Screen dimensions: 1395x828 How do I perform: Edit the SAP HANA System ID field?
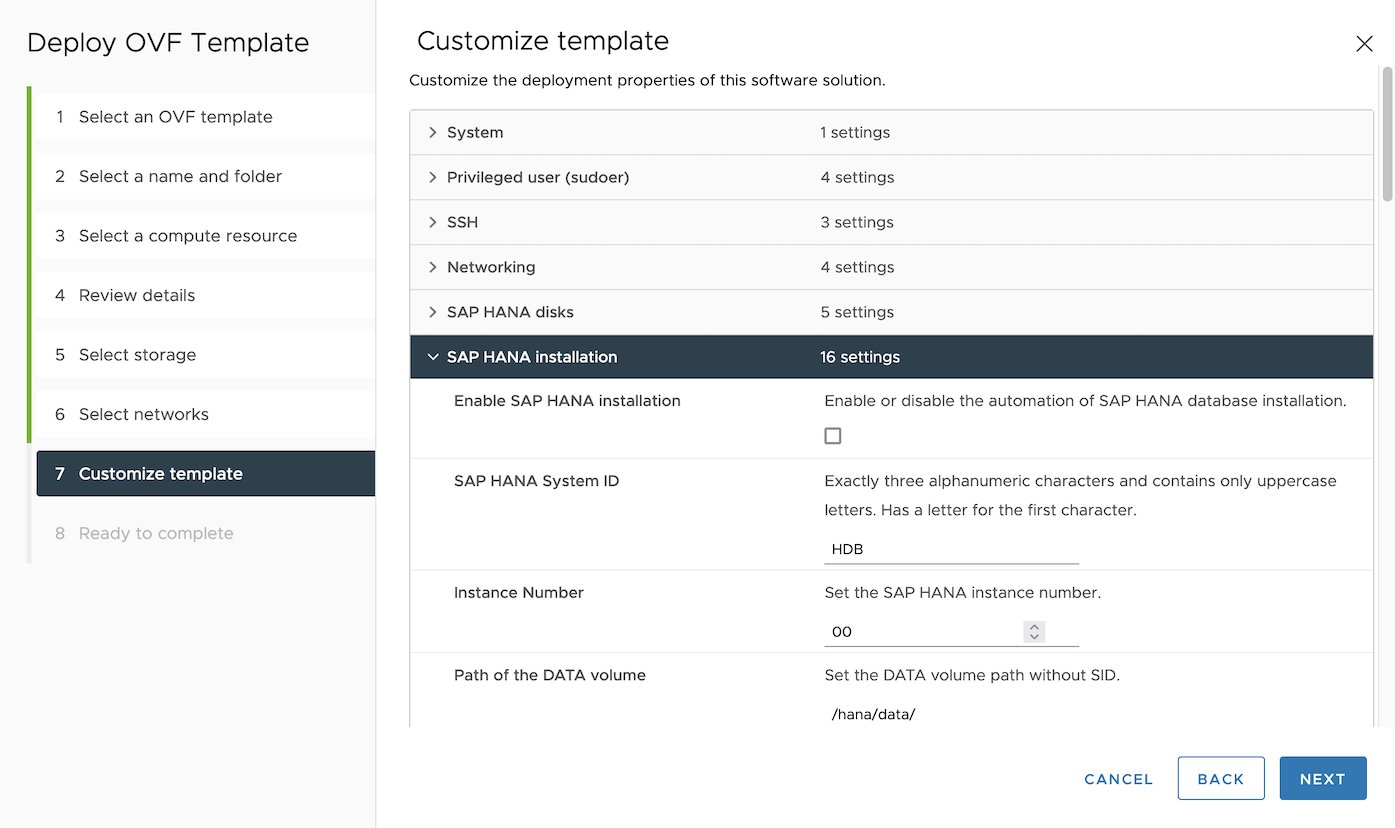tap(950, 548)
